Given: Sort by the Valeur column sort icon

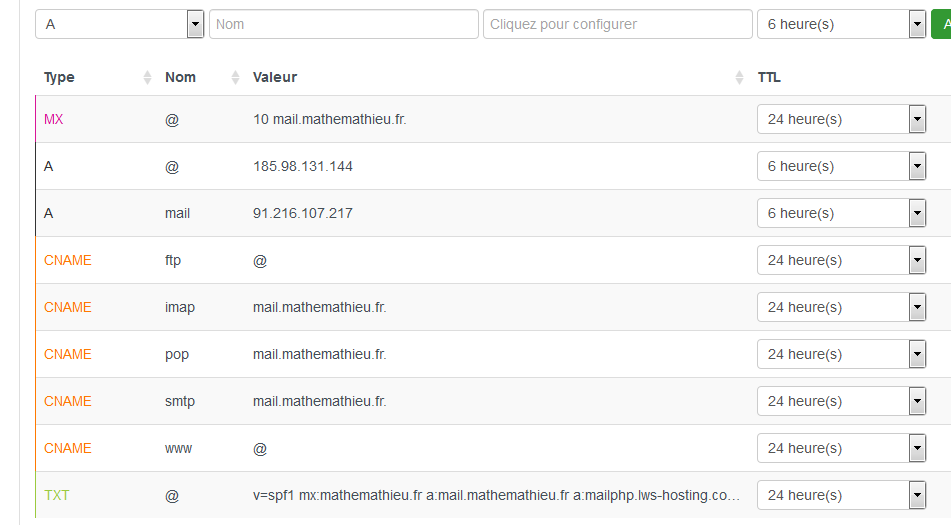Looking at the screenshot, I should [739, 78].
